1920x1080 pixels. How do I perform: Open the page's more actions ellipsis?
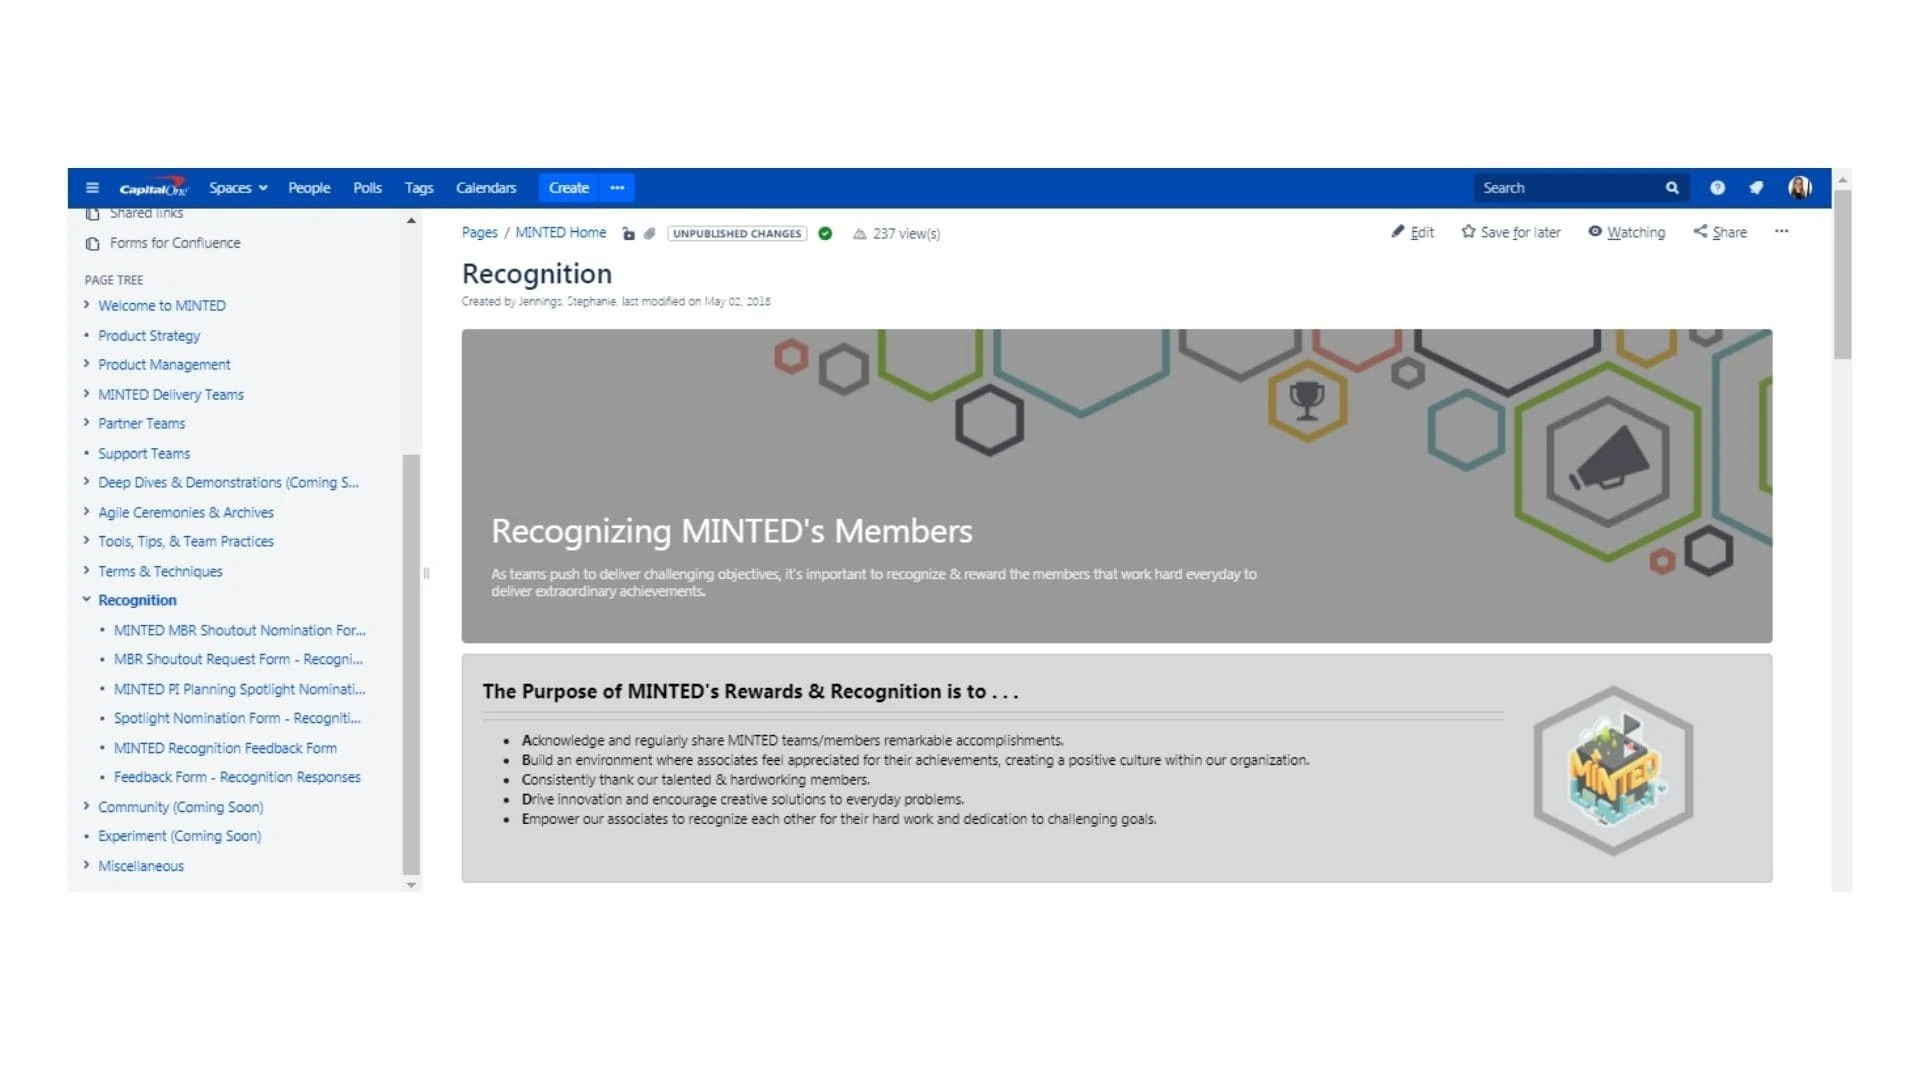[x=1781, y=232]
